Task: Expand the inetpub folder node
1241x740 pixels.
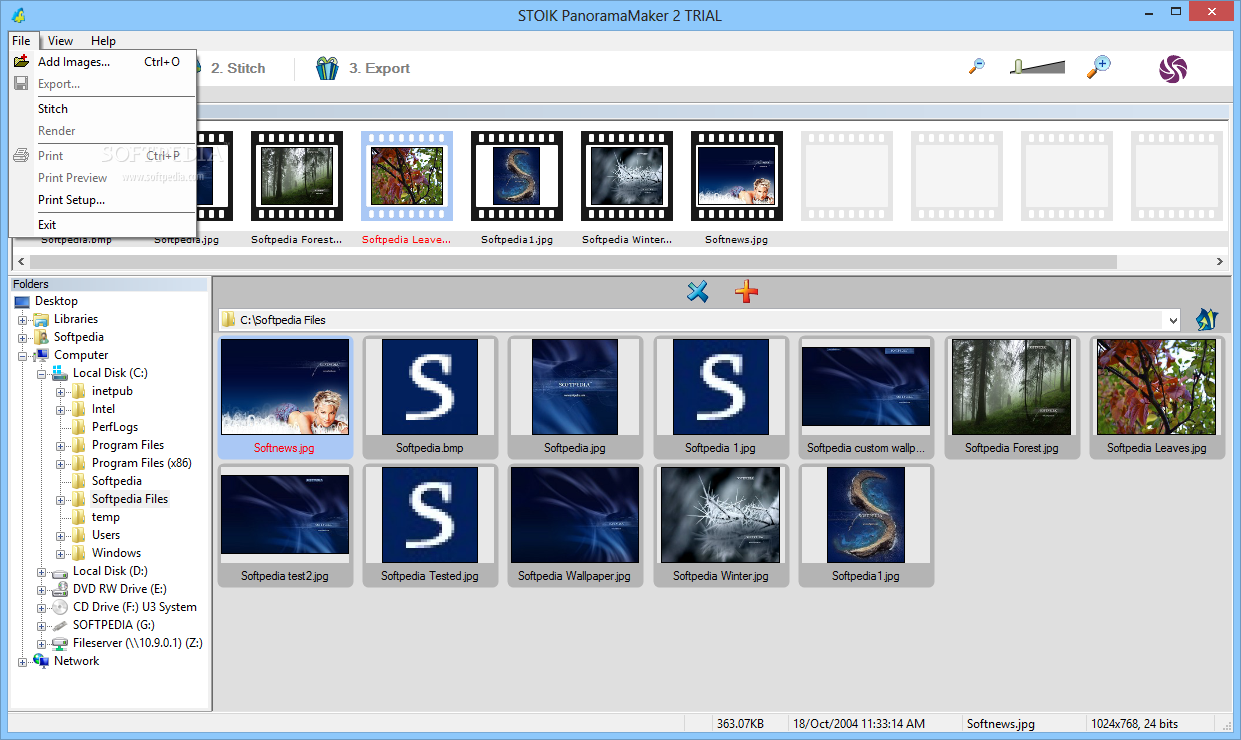Action: pyautogui.click(x=61, y=391)
